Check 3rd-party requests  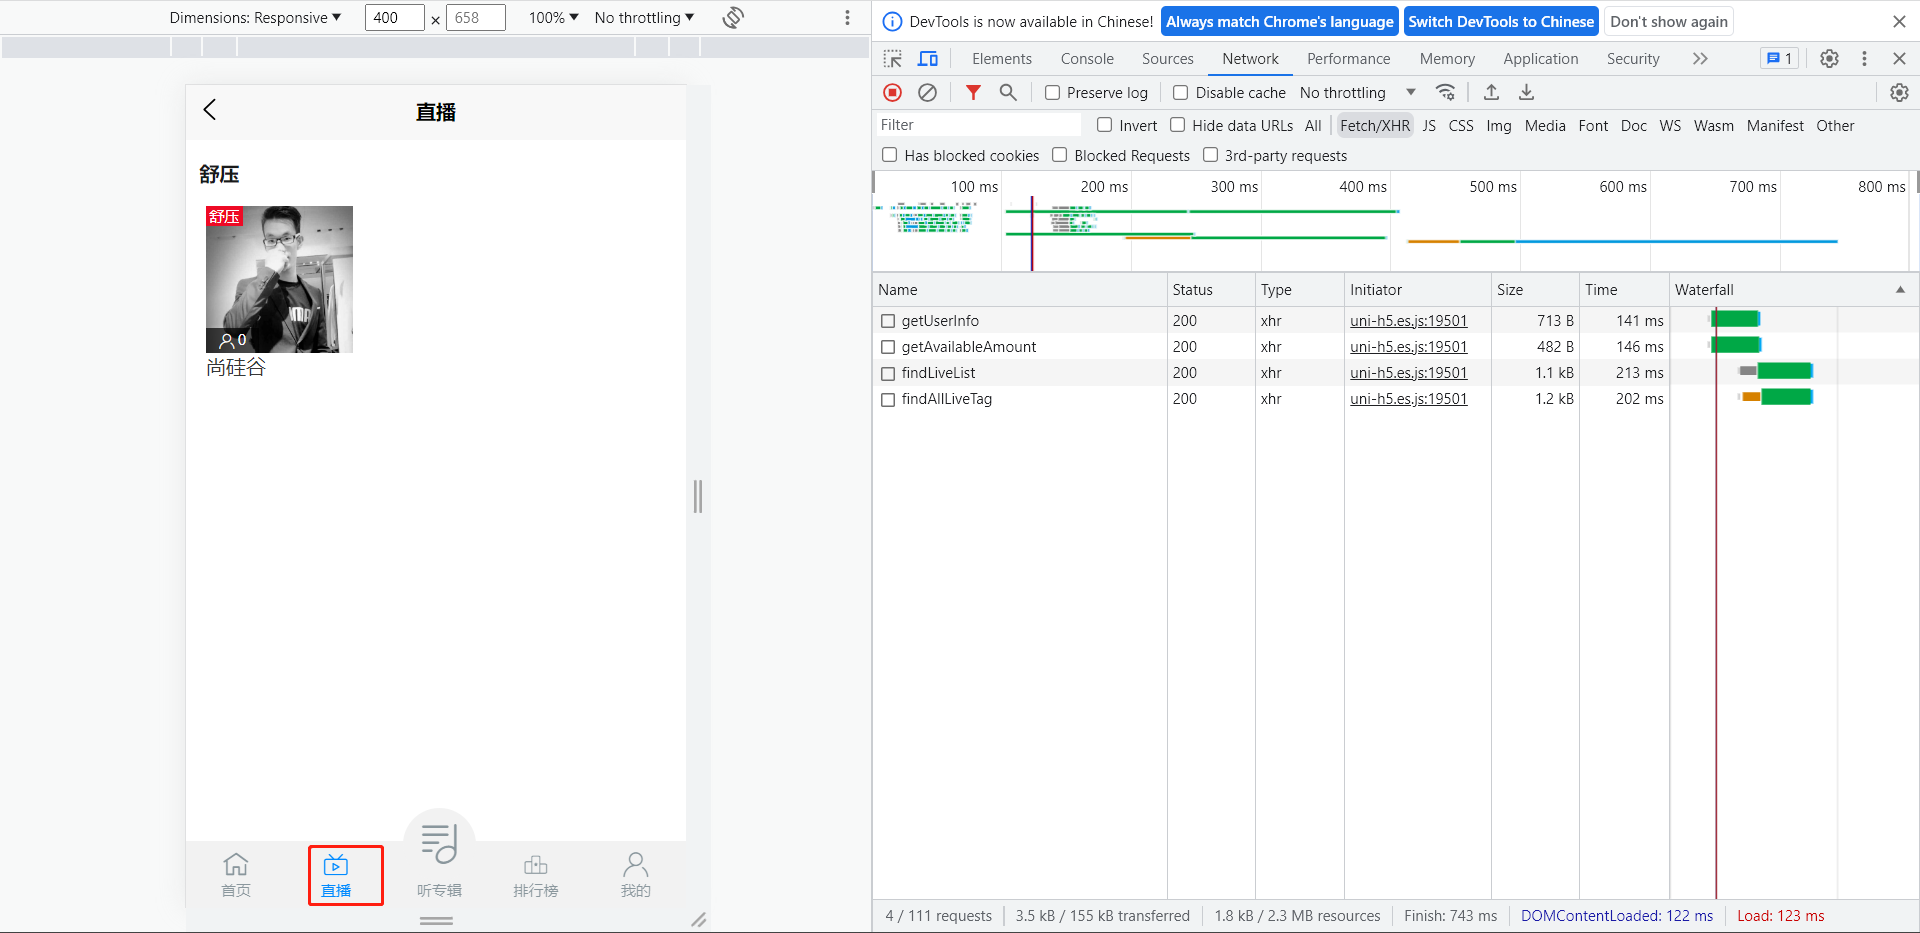(1211, 155)
